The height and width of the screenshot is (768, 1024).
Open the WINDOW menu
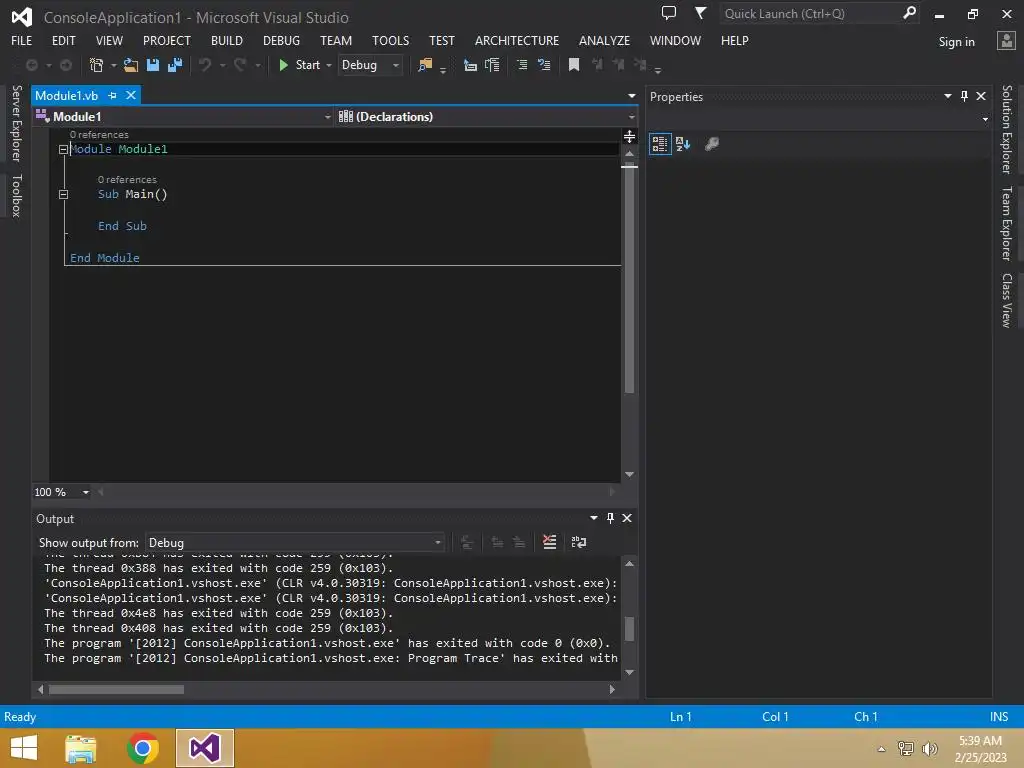tap(675, 40)
